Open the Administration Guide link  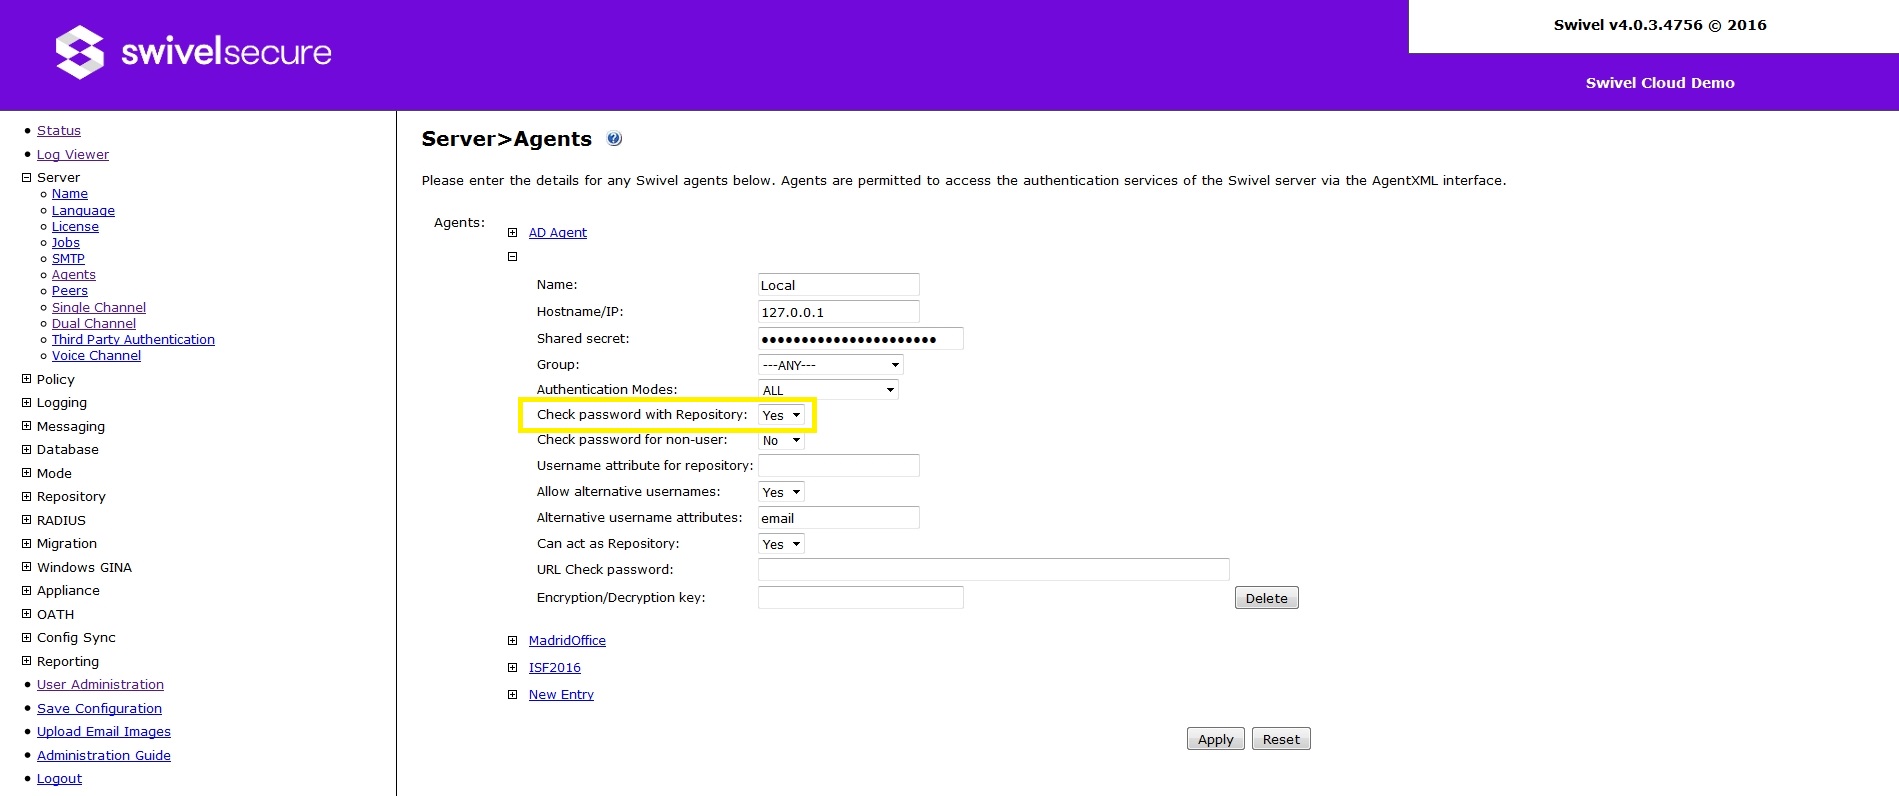click(104, 756)
